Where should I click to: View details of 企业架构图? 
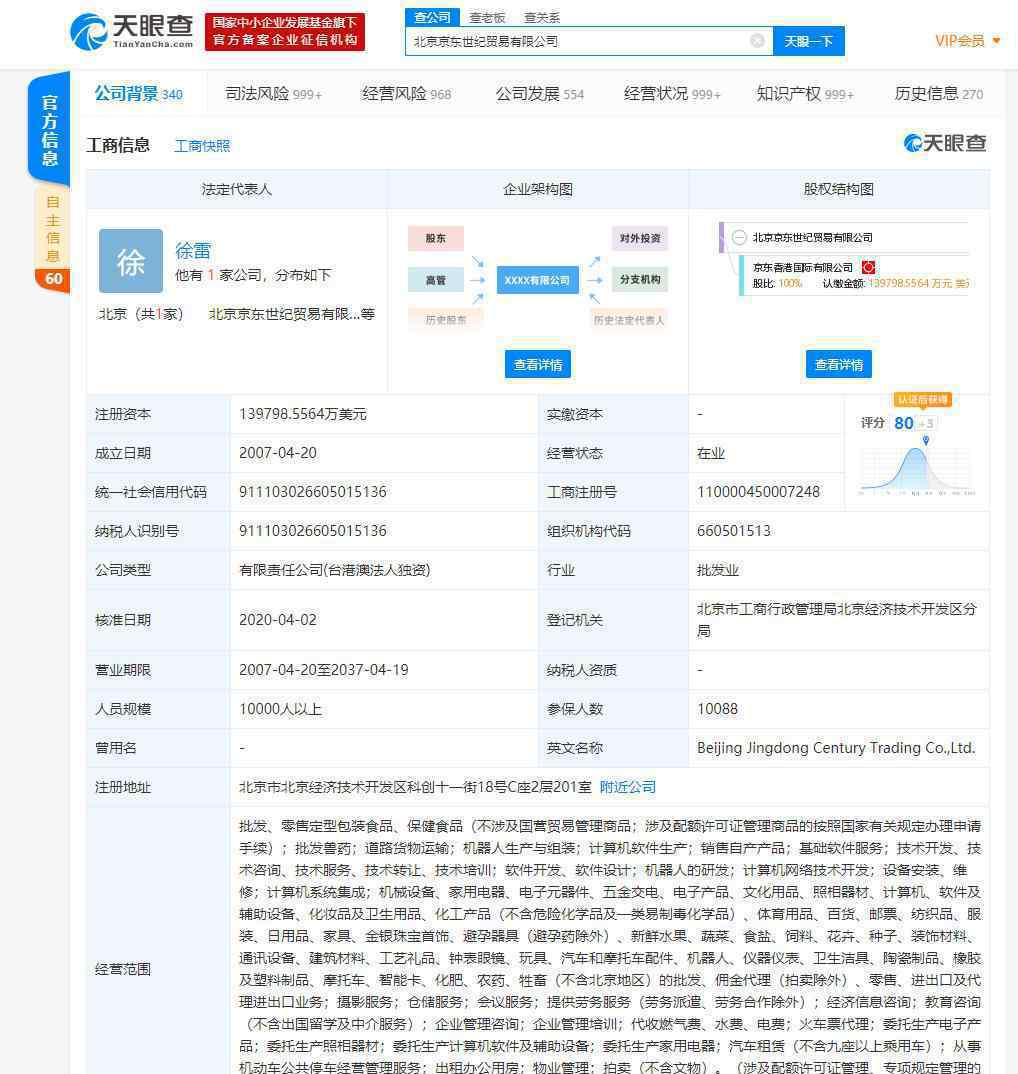(538, 364)
